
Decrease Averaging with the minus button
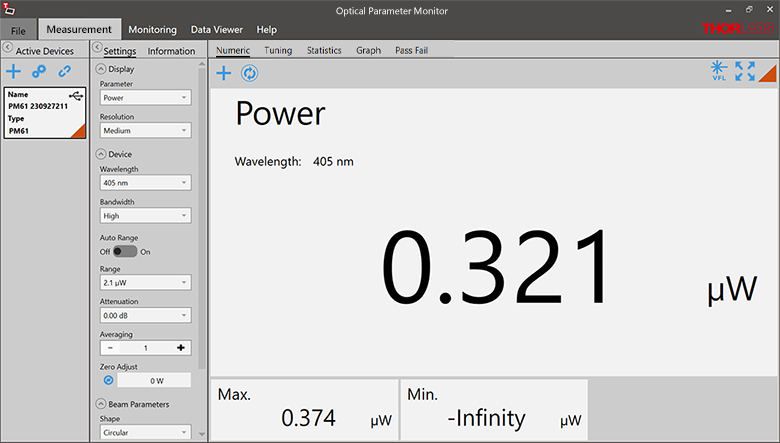tap(110, 348)
